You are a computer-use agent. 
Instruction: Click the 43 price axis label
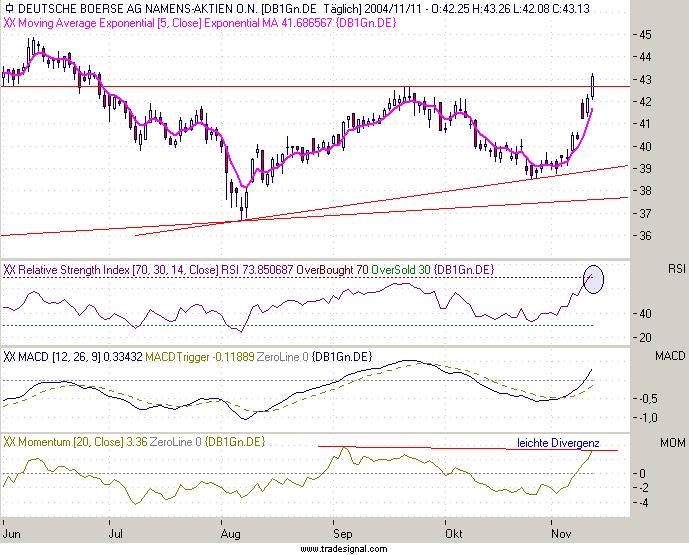pyautogui.click(x=645, y=80)
